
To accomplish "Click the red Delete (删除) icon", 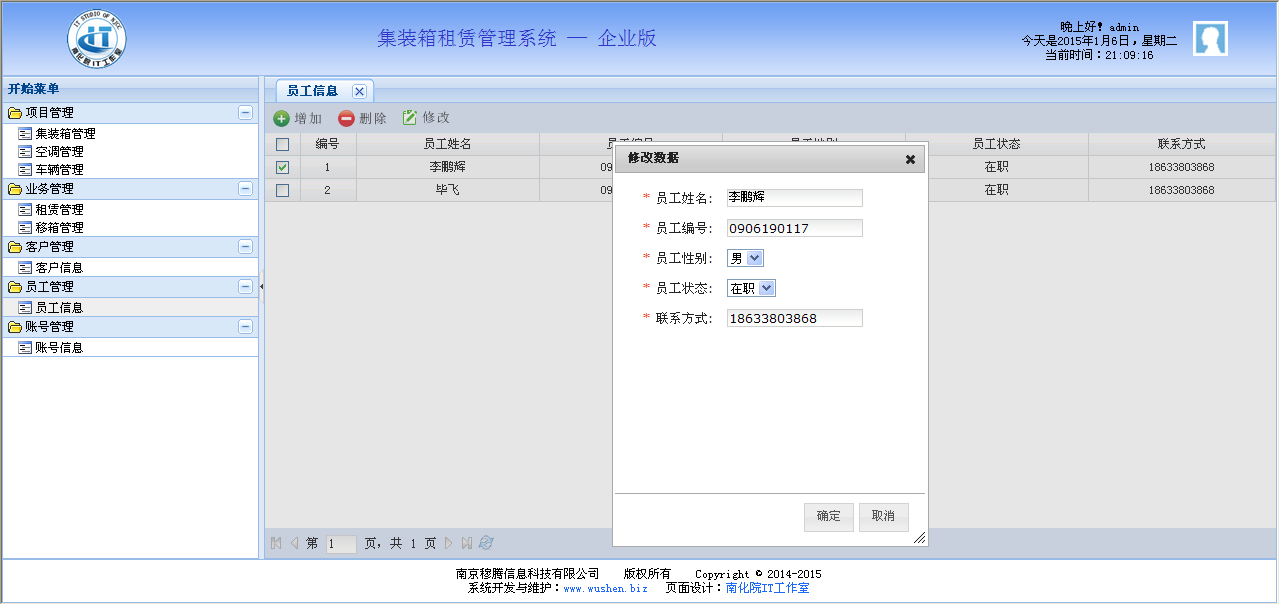I will tap(346, 118).
